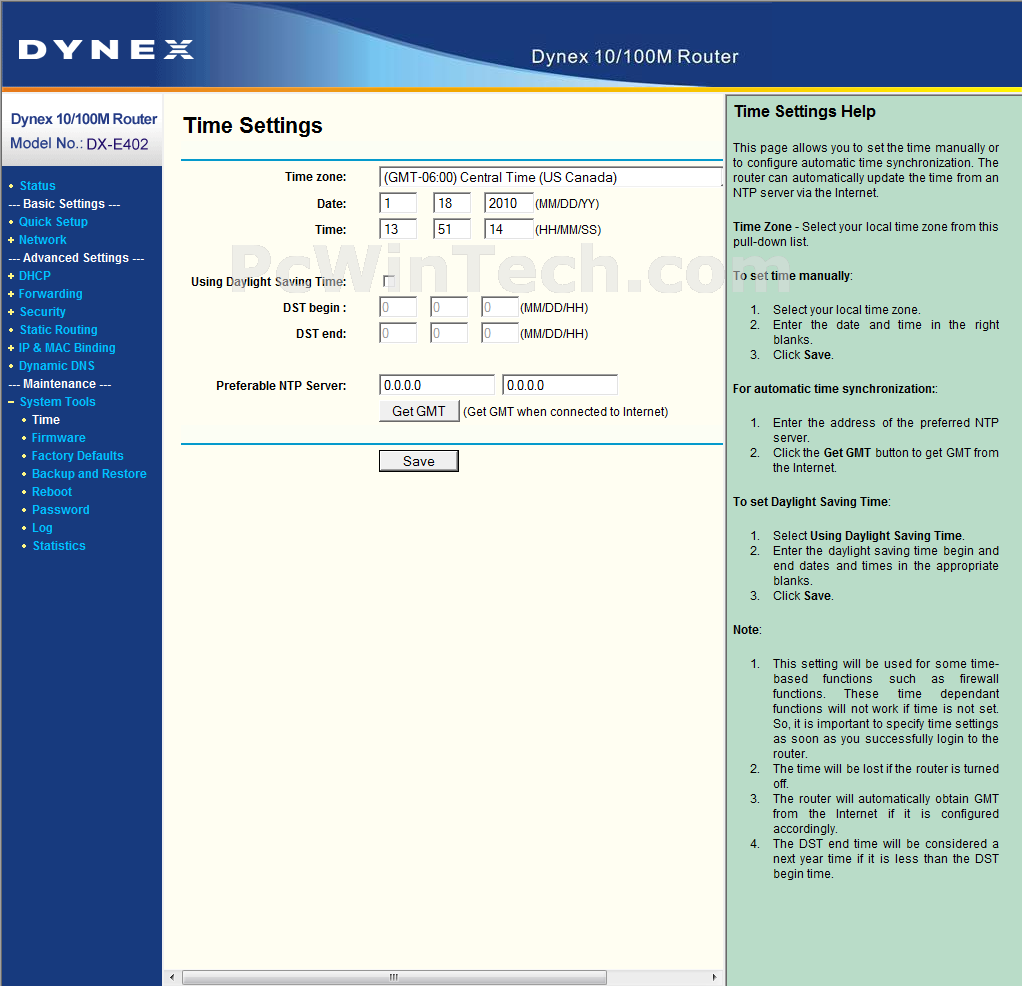Open the Log page
The width and height of the screenshot is (1022, 986).
[42, 528]
